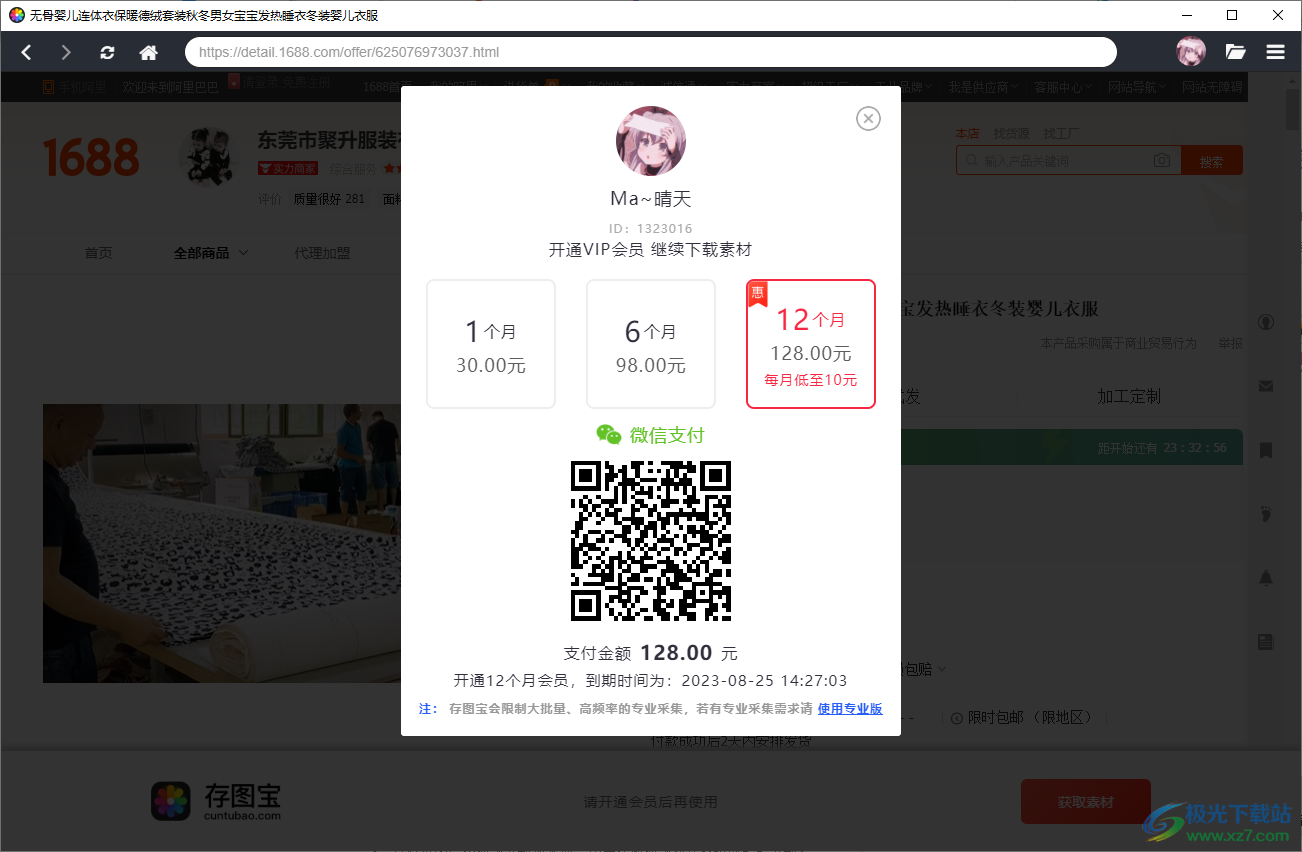1302x852 pixels.
Task: Expand the 我是供应商 menu
Action: (984, 87)
